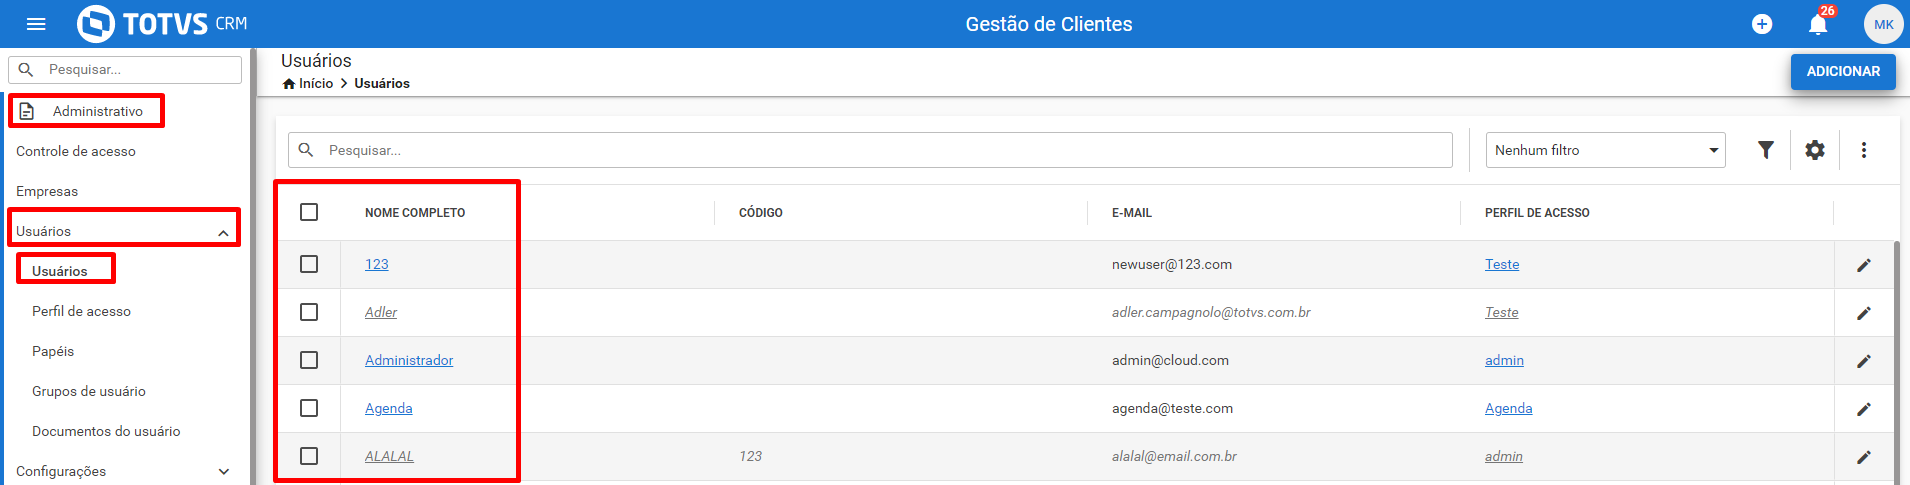Viewport: 1910px width, 485px height.
Task: Open the notifications bell
Action: 1818,24
